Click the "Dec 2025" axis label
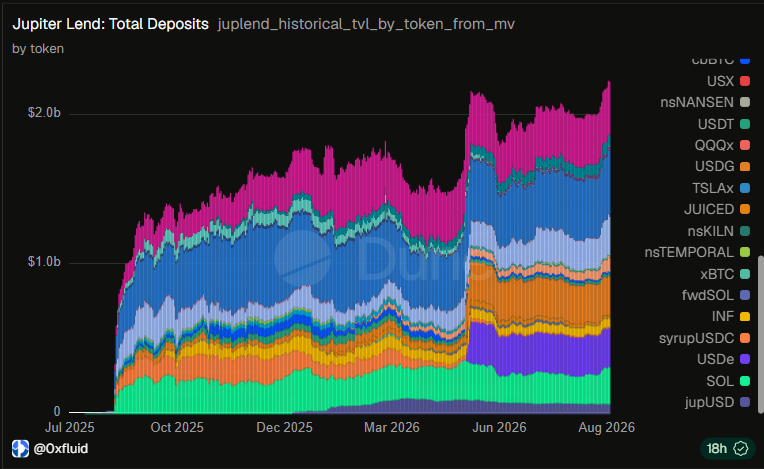This screenshot has height=469, width=764. point(285,427)
